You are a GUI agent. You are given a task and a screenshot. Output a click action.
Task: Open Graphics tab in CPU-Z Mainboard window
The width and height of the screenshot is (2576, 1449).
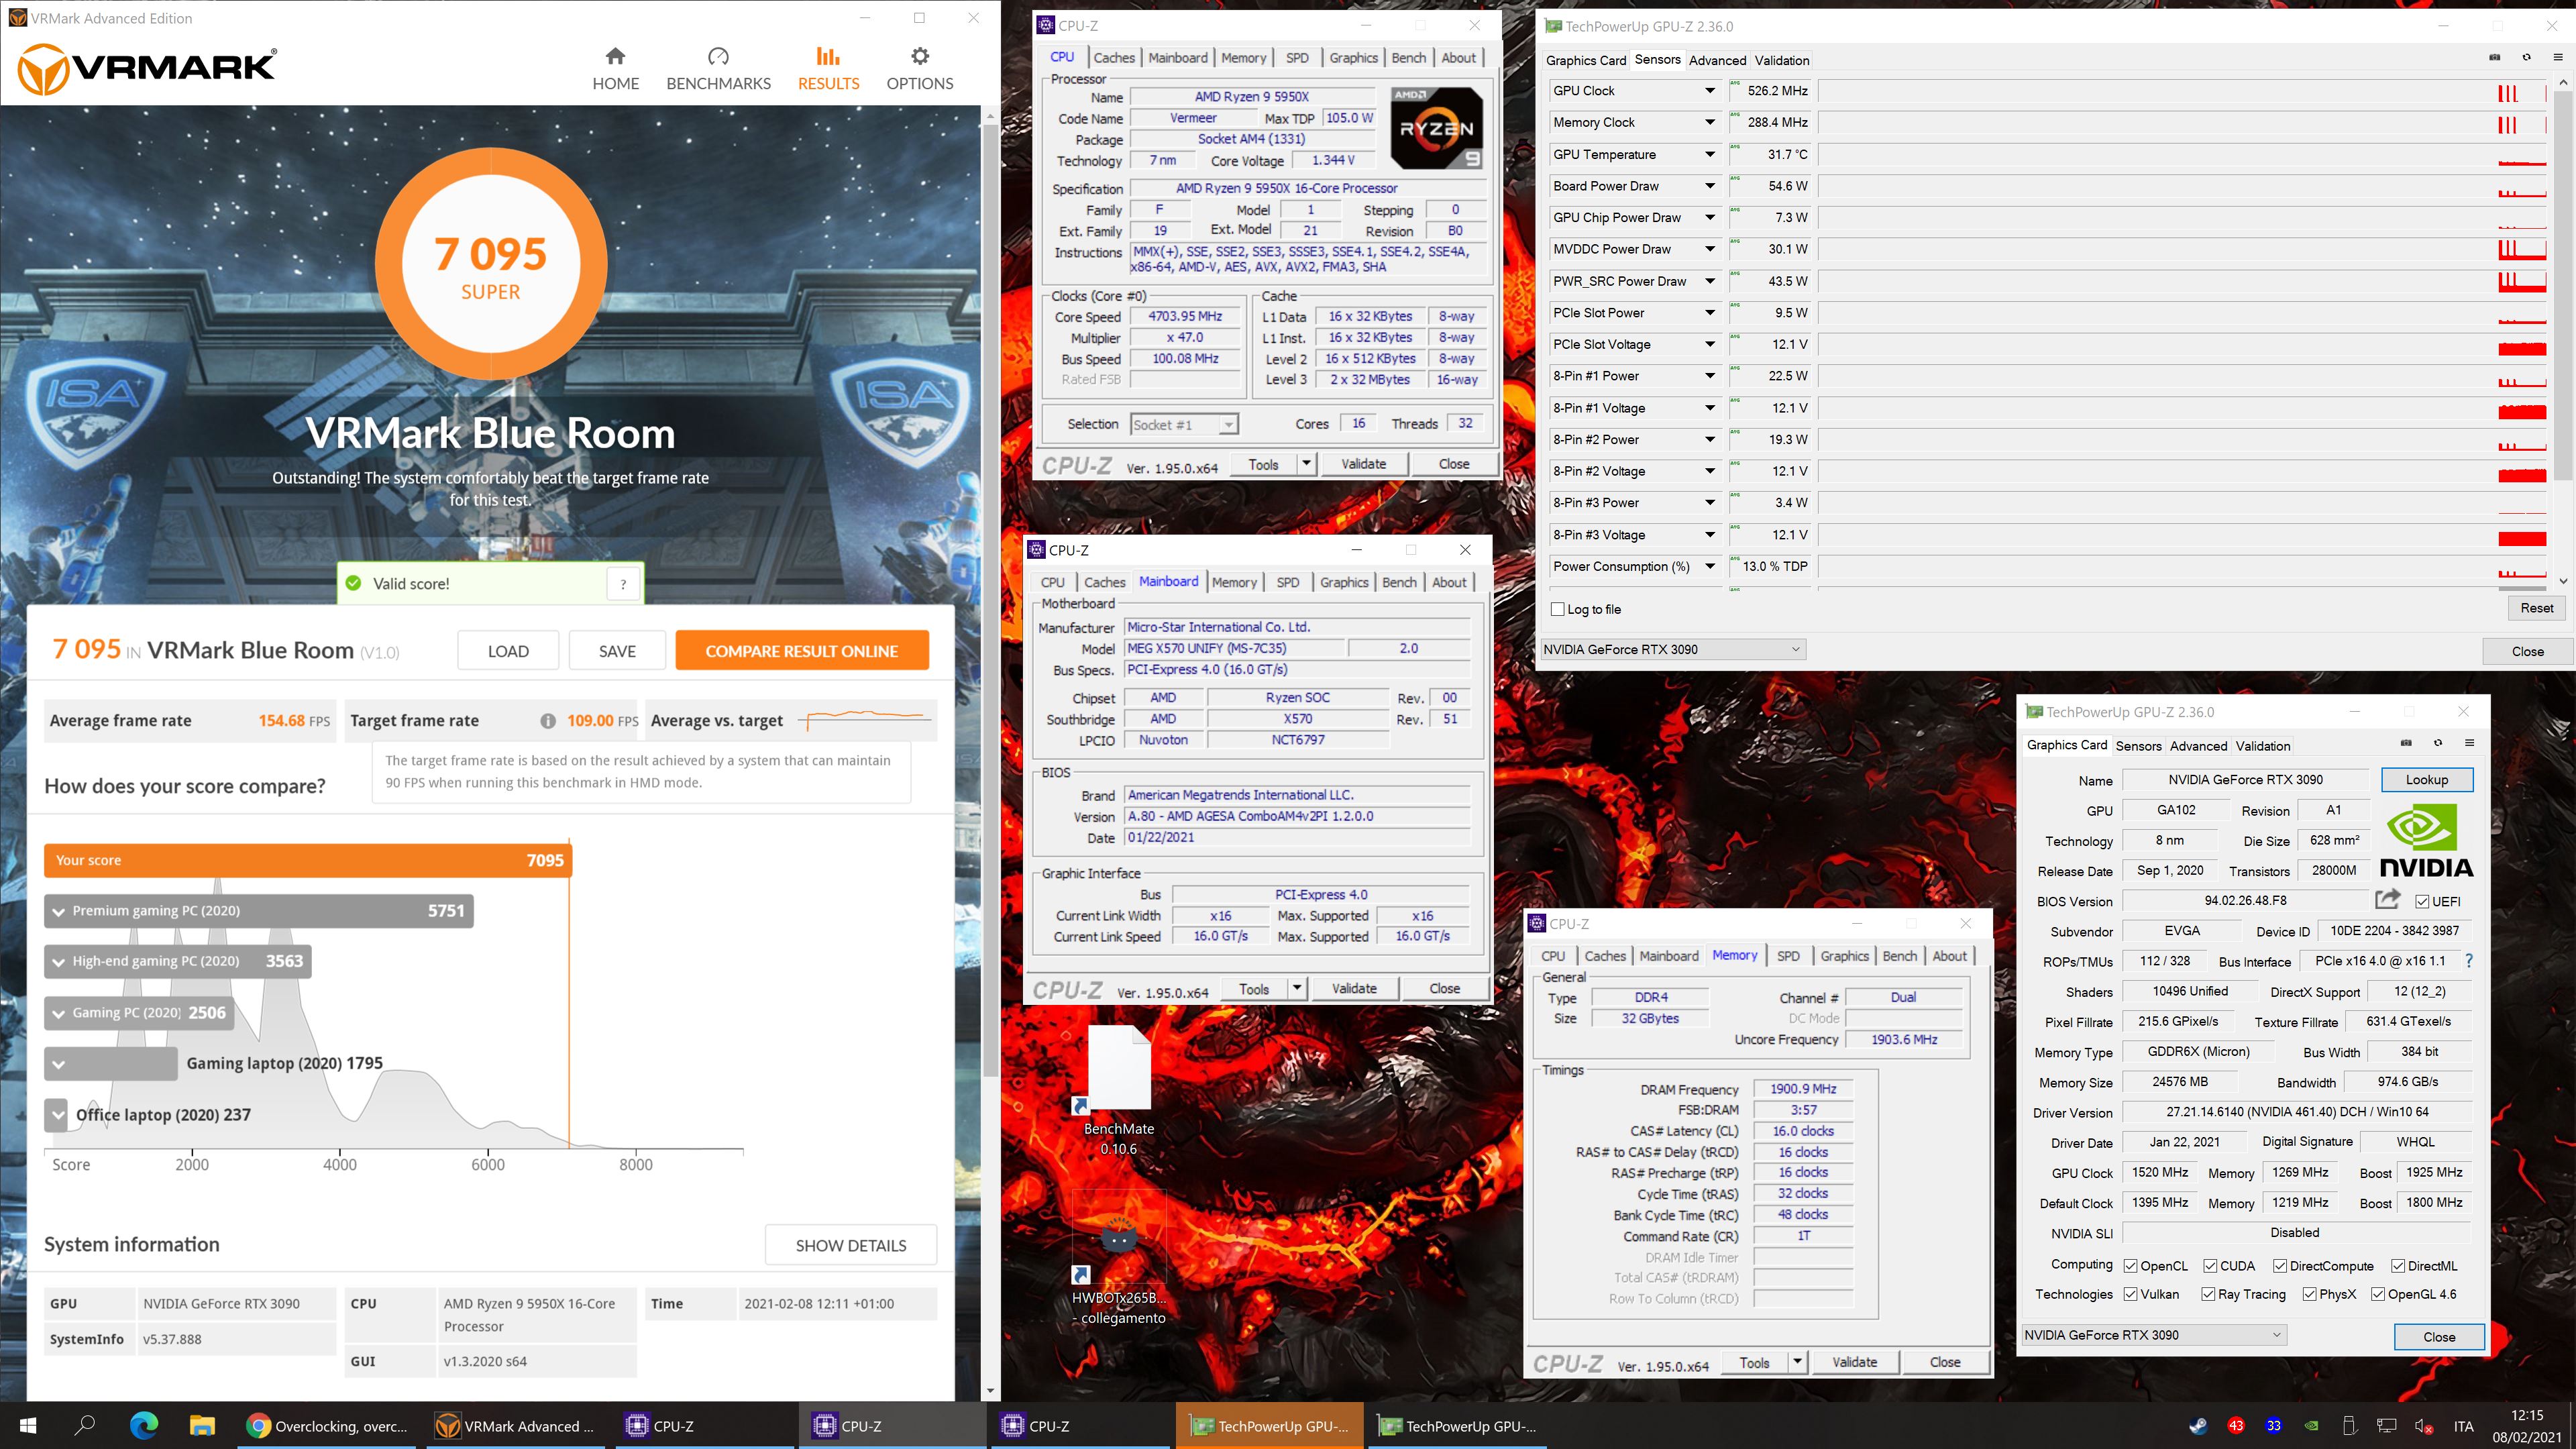[1344, 582]
